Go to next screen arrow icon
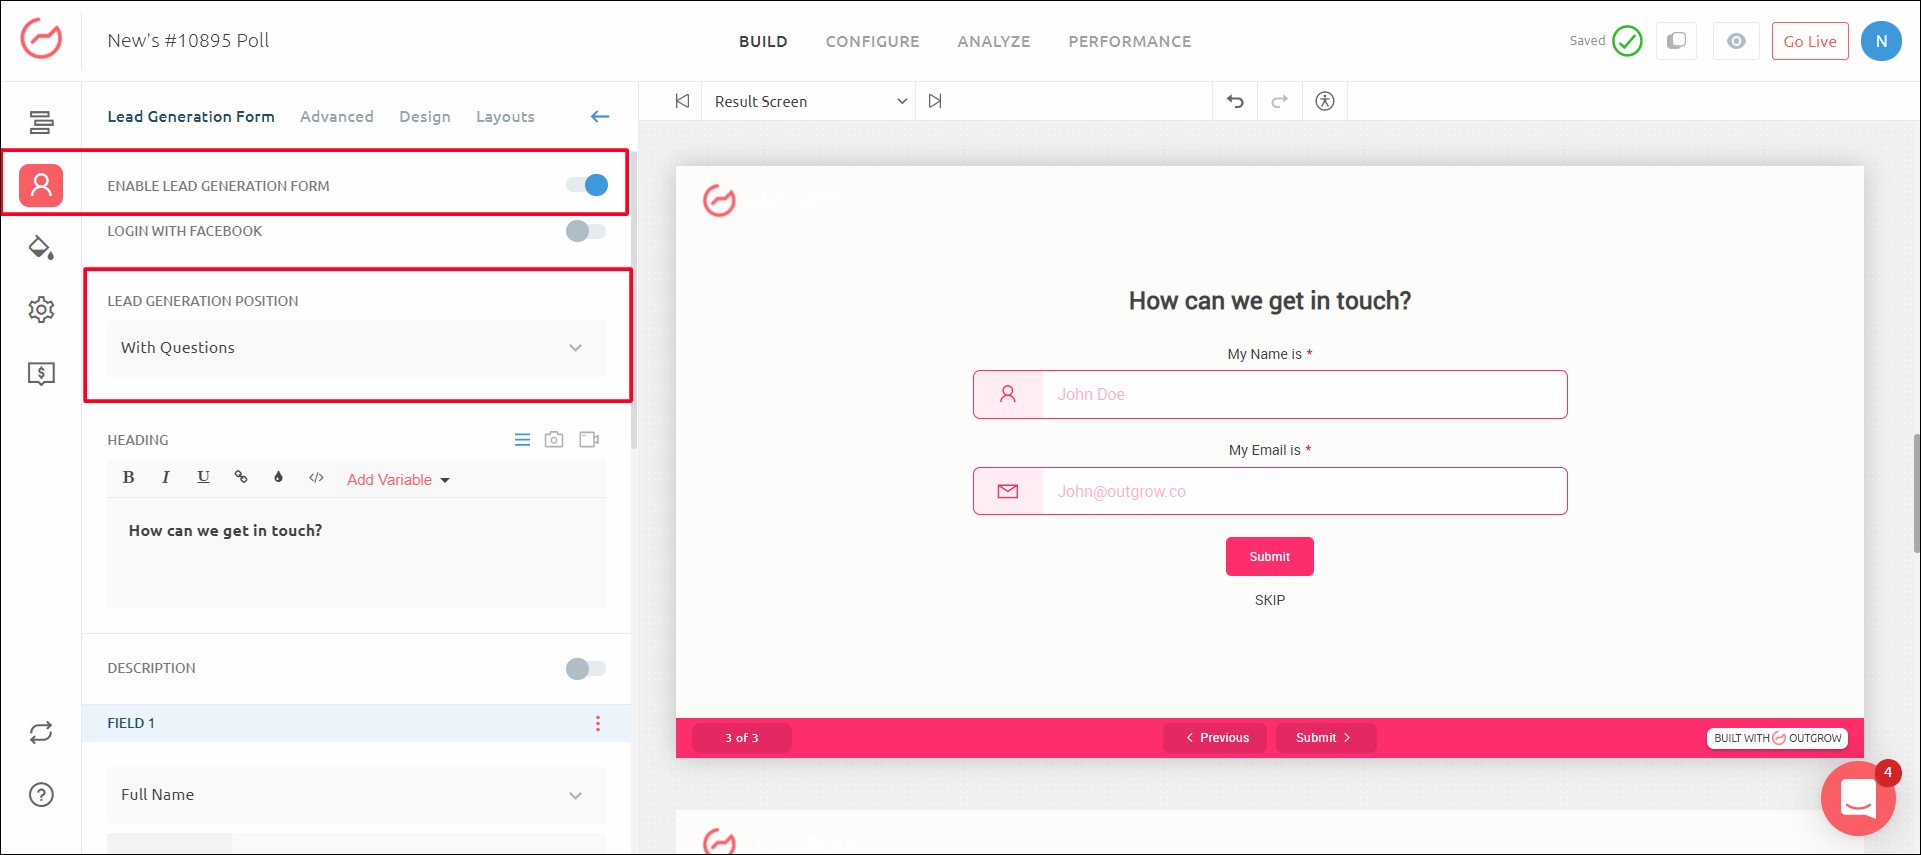 (x=935, y=101)
